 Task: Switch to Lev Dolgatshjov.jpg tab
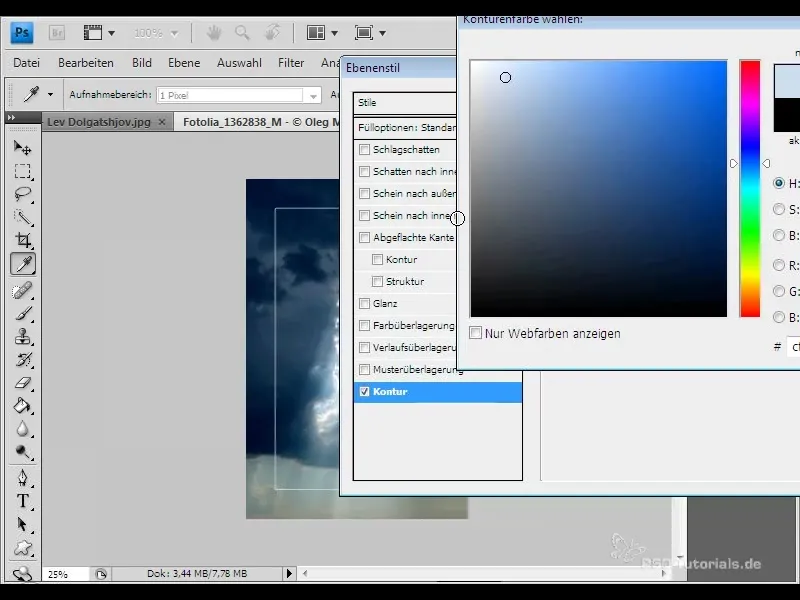[x=99, y=122]
